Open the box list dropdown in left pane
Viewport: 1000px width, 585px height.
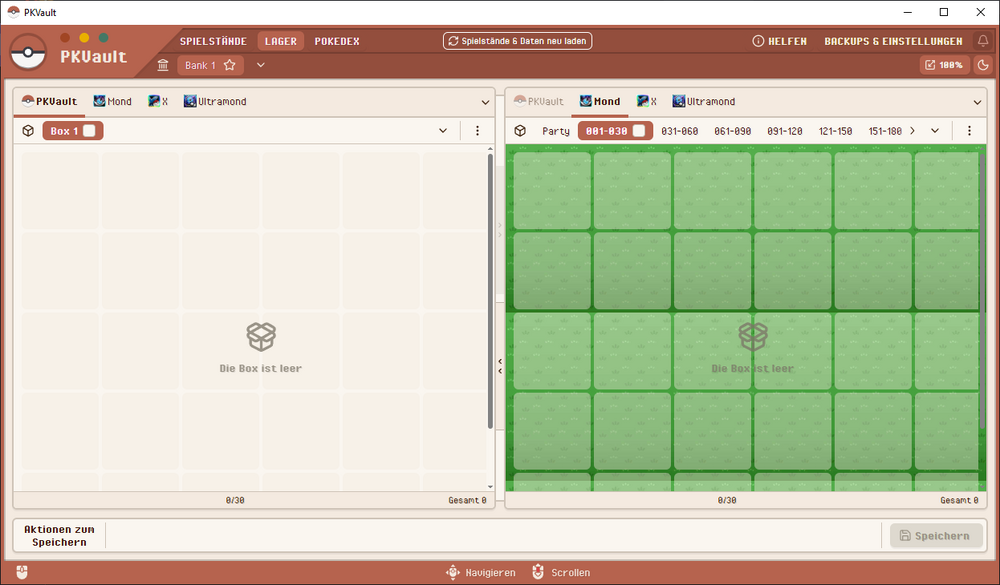443,131
